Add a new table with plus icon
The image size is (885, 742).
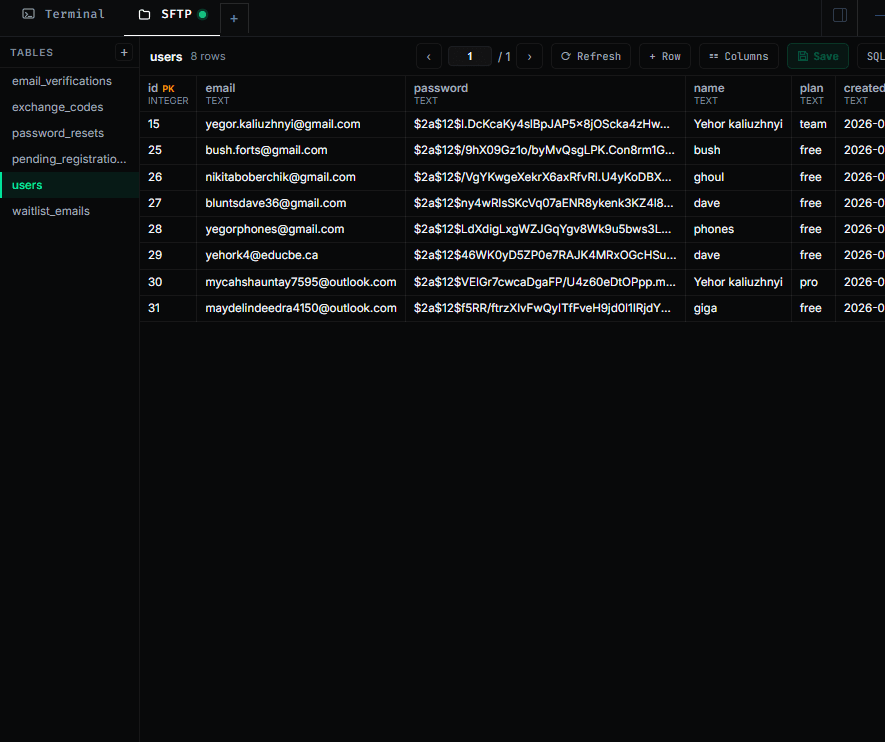pyautogui.click(x=124, y=52)
